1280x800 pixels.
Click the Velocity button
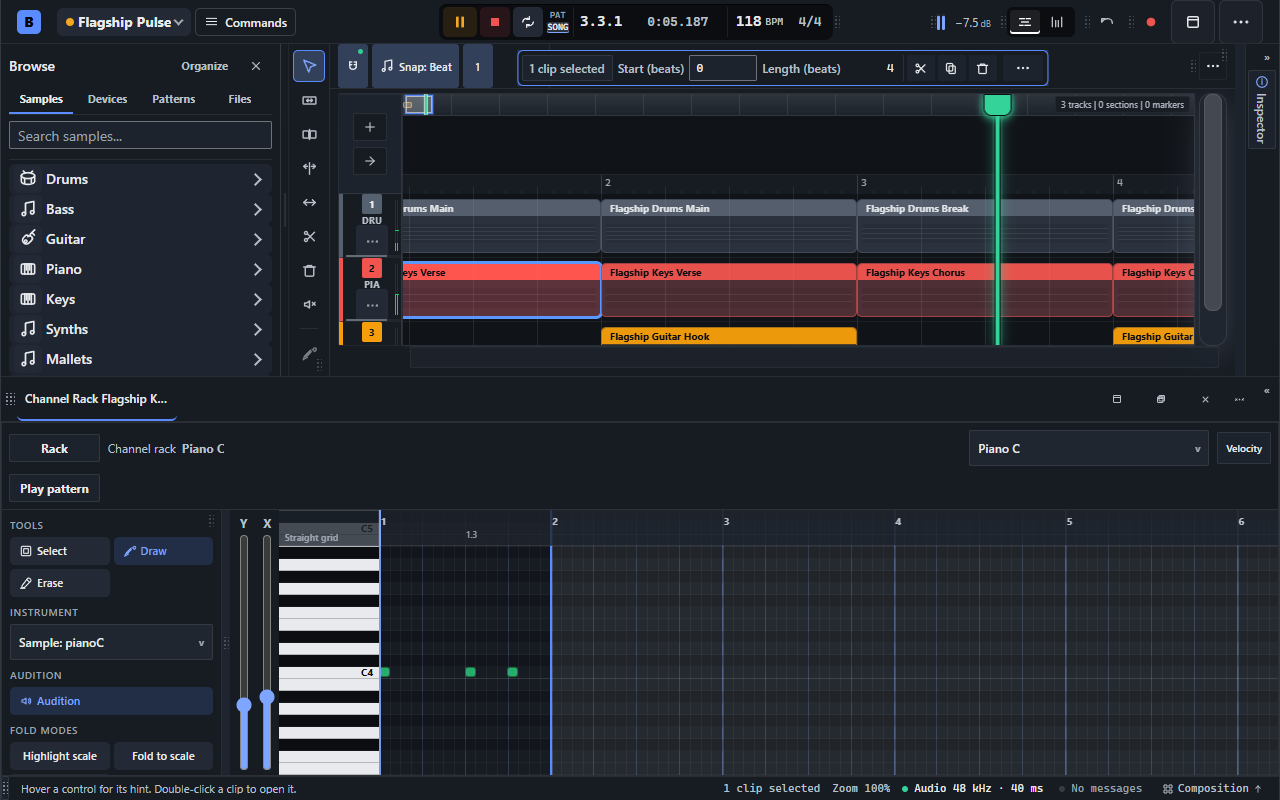tap(1244, 449)
